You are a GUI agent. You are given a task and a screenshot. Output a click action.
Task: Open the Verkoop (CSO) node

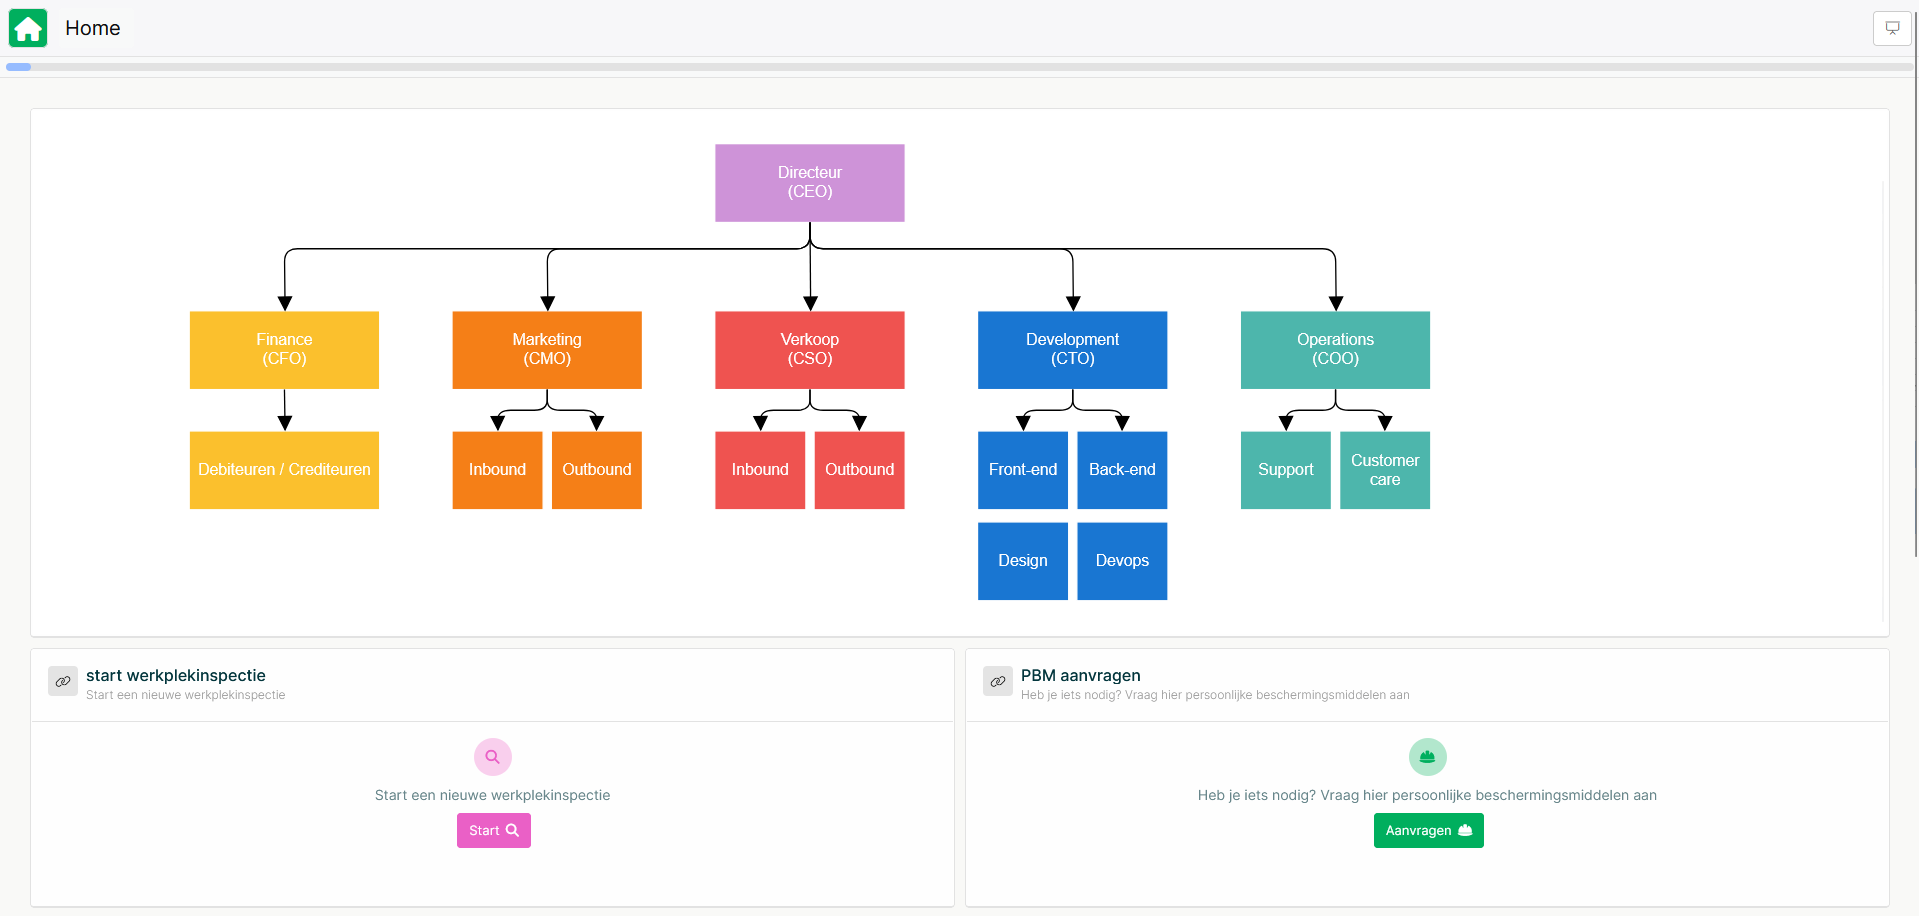point(809,350)
